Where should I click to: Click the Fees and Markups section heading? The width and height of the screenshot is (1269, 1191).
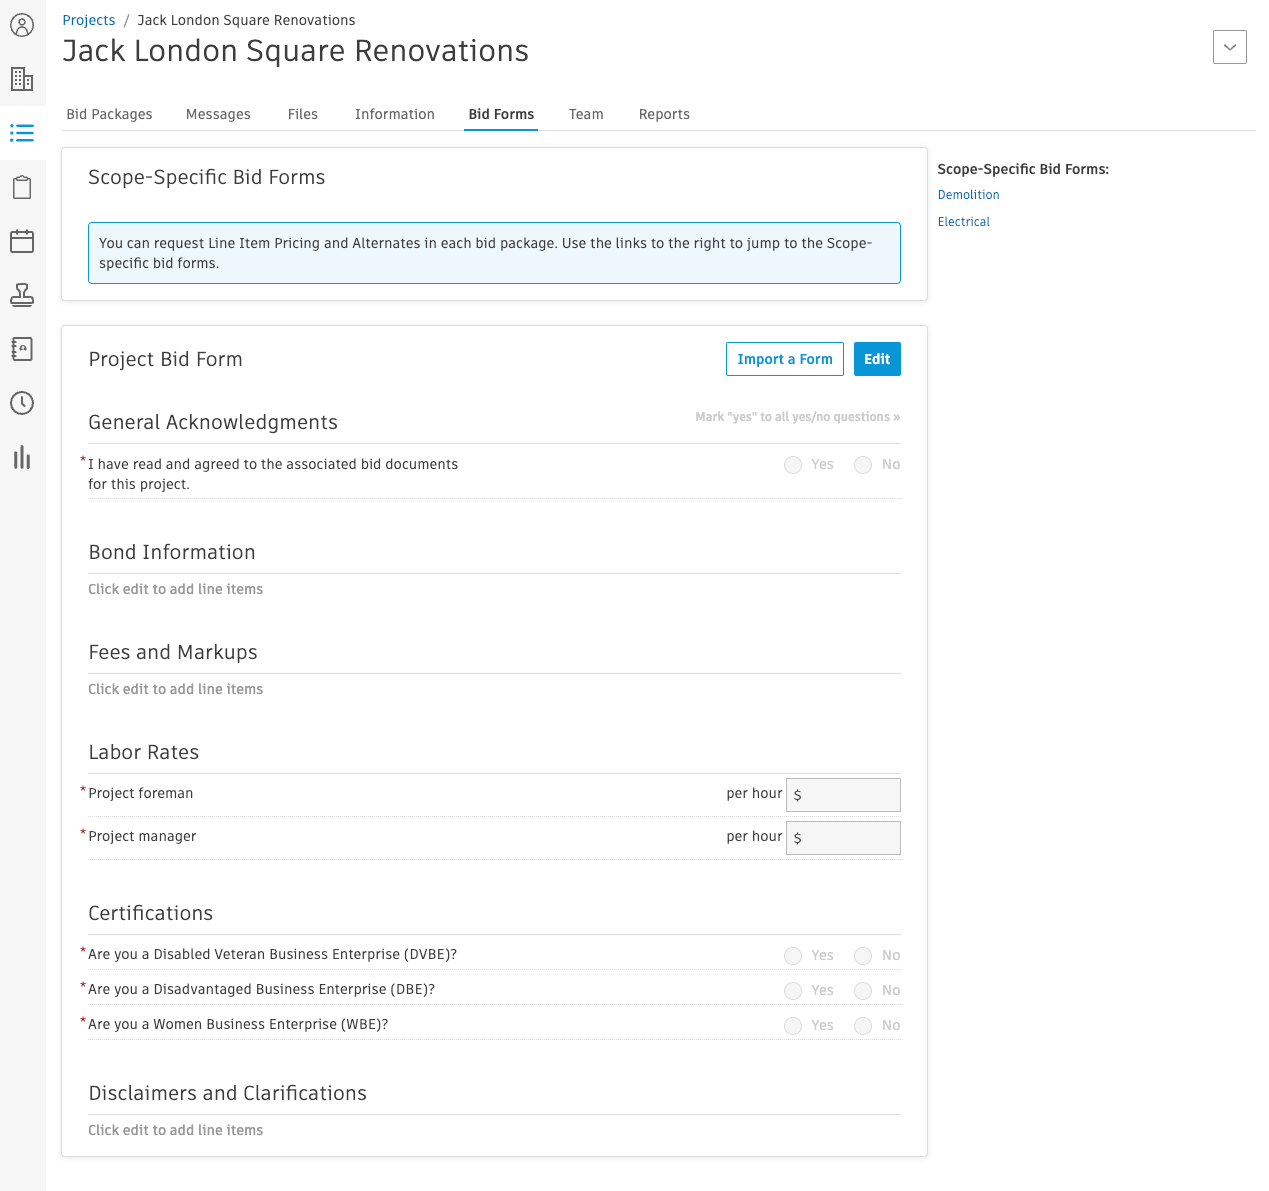(x=173, y=652)
